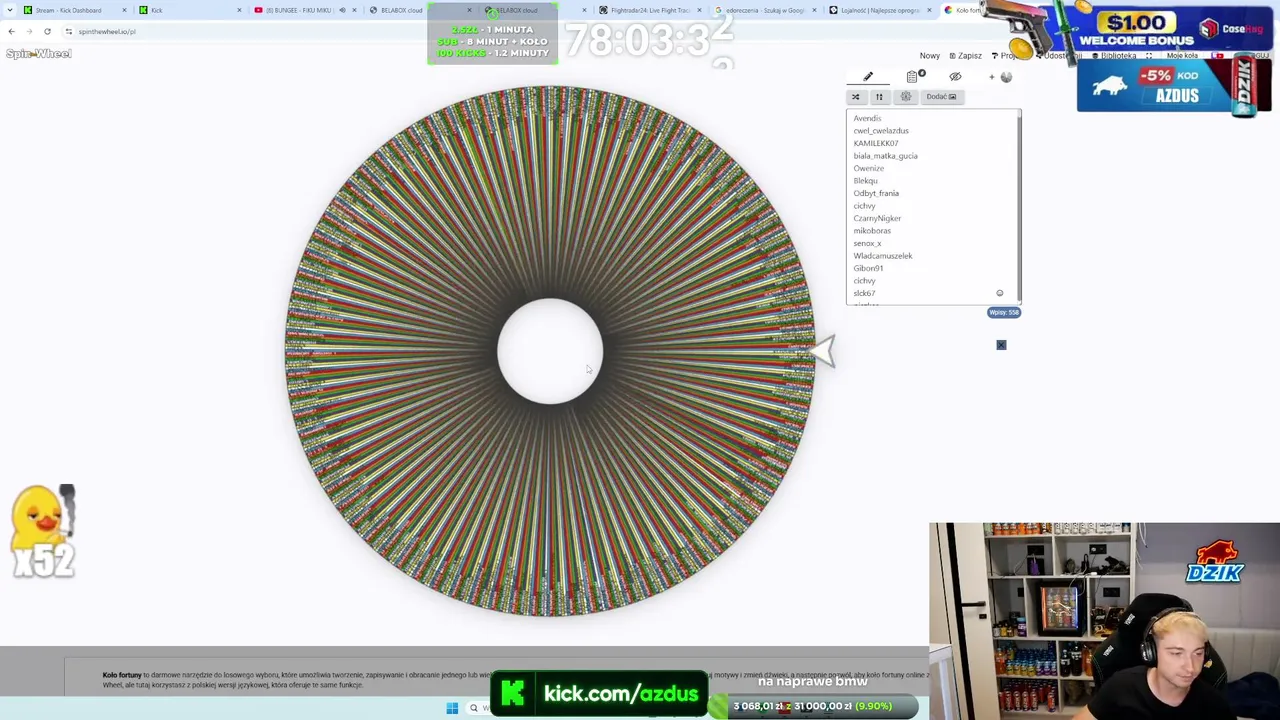
Task: Add another wheel with plus icon
Action: click(992, 77)
